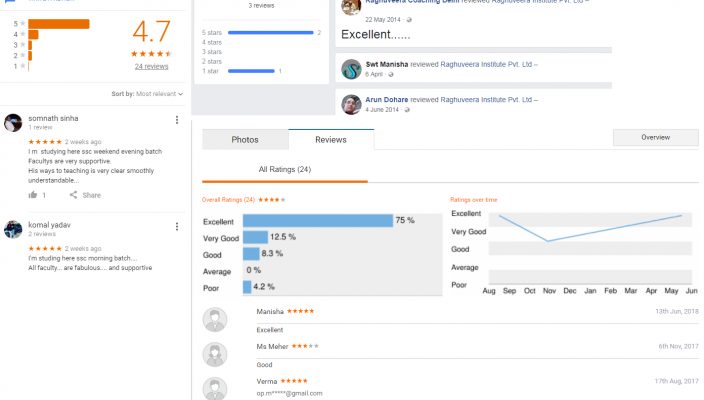Click the Nov label on ratings chart axis

click(x=549, y=291)
